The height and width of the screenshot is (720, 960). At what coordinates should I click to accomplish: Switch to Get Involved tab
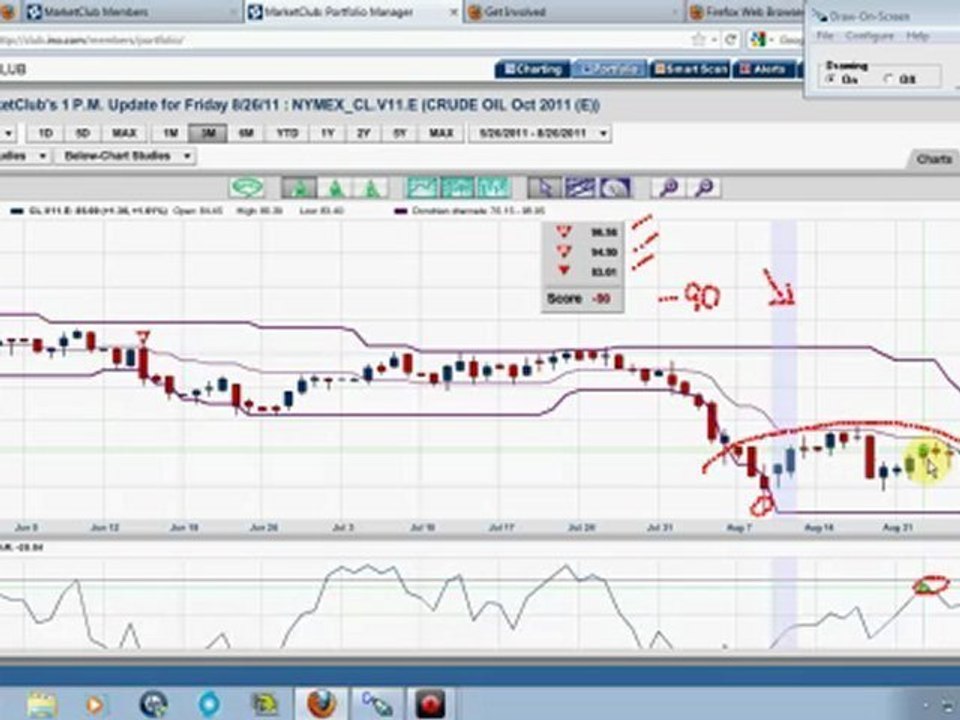point(574,12)
